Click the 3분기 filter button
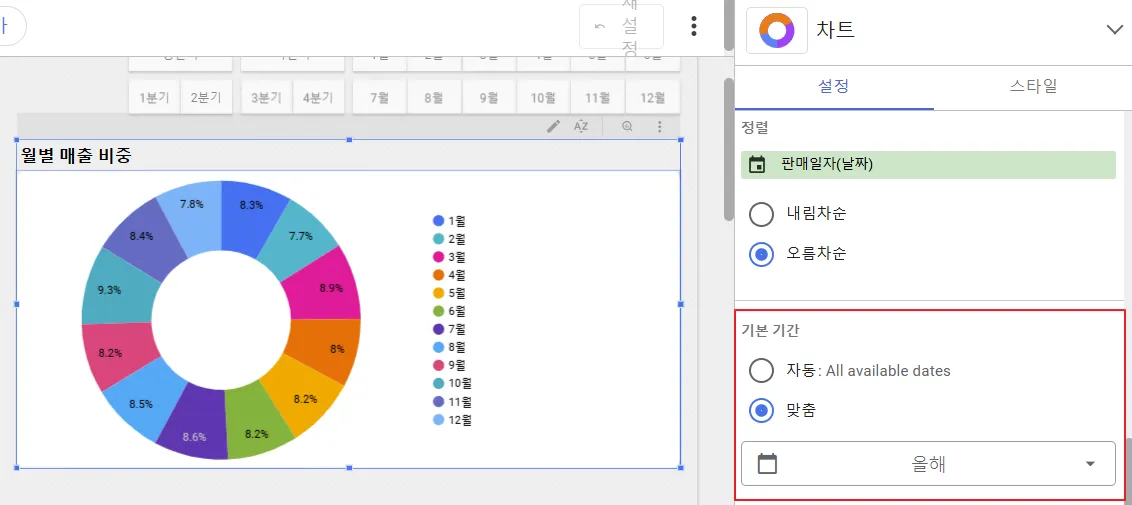The width and height of the screenshot is (1132, 505). click(266, 97)
